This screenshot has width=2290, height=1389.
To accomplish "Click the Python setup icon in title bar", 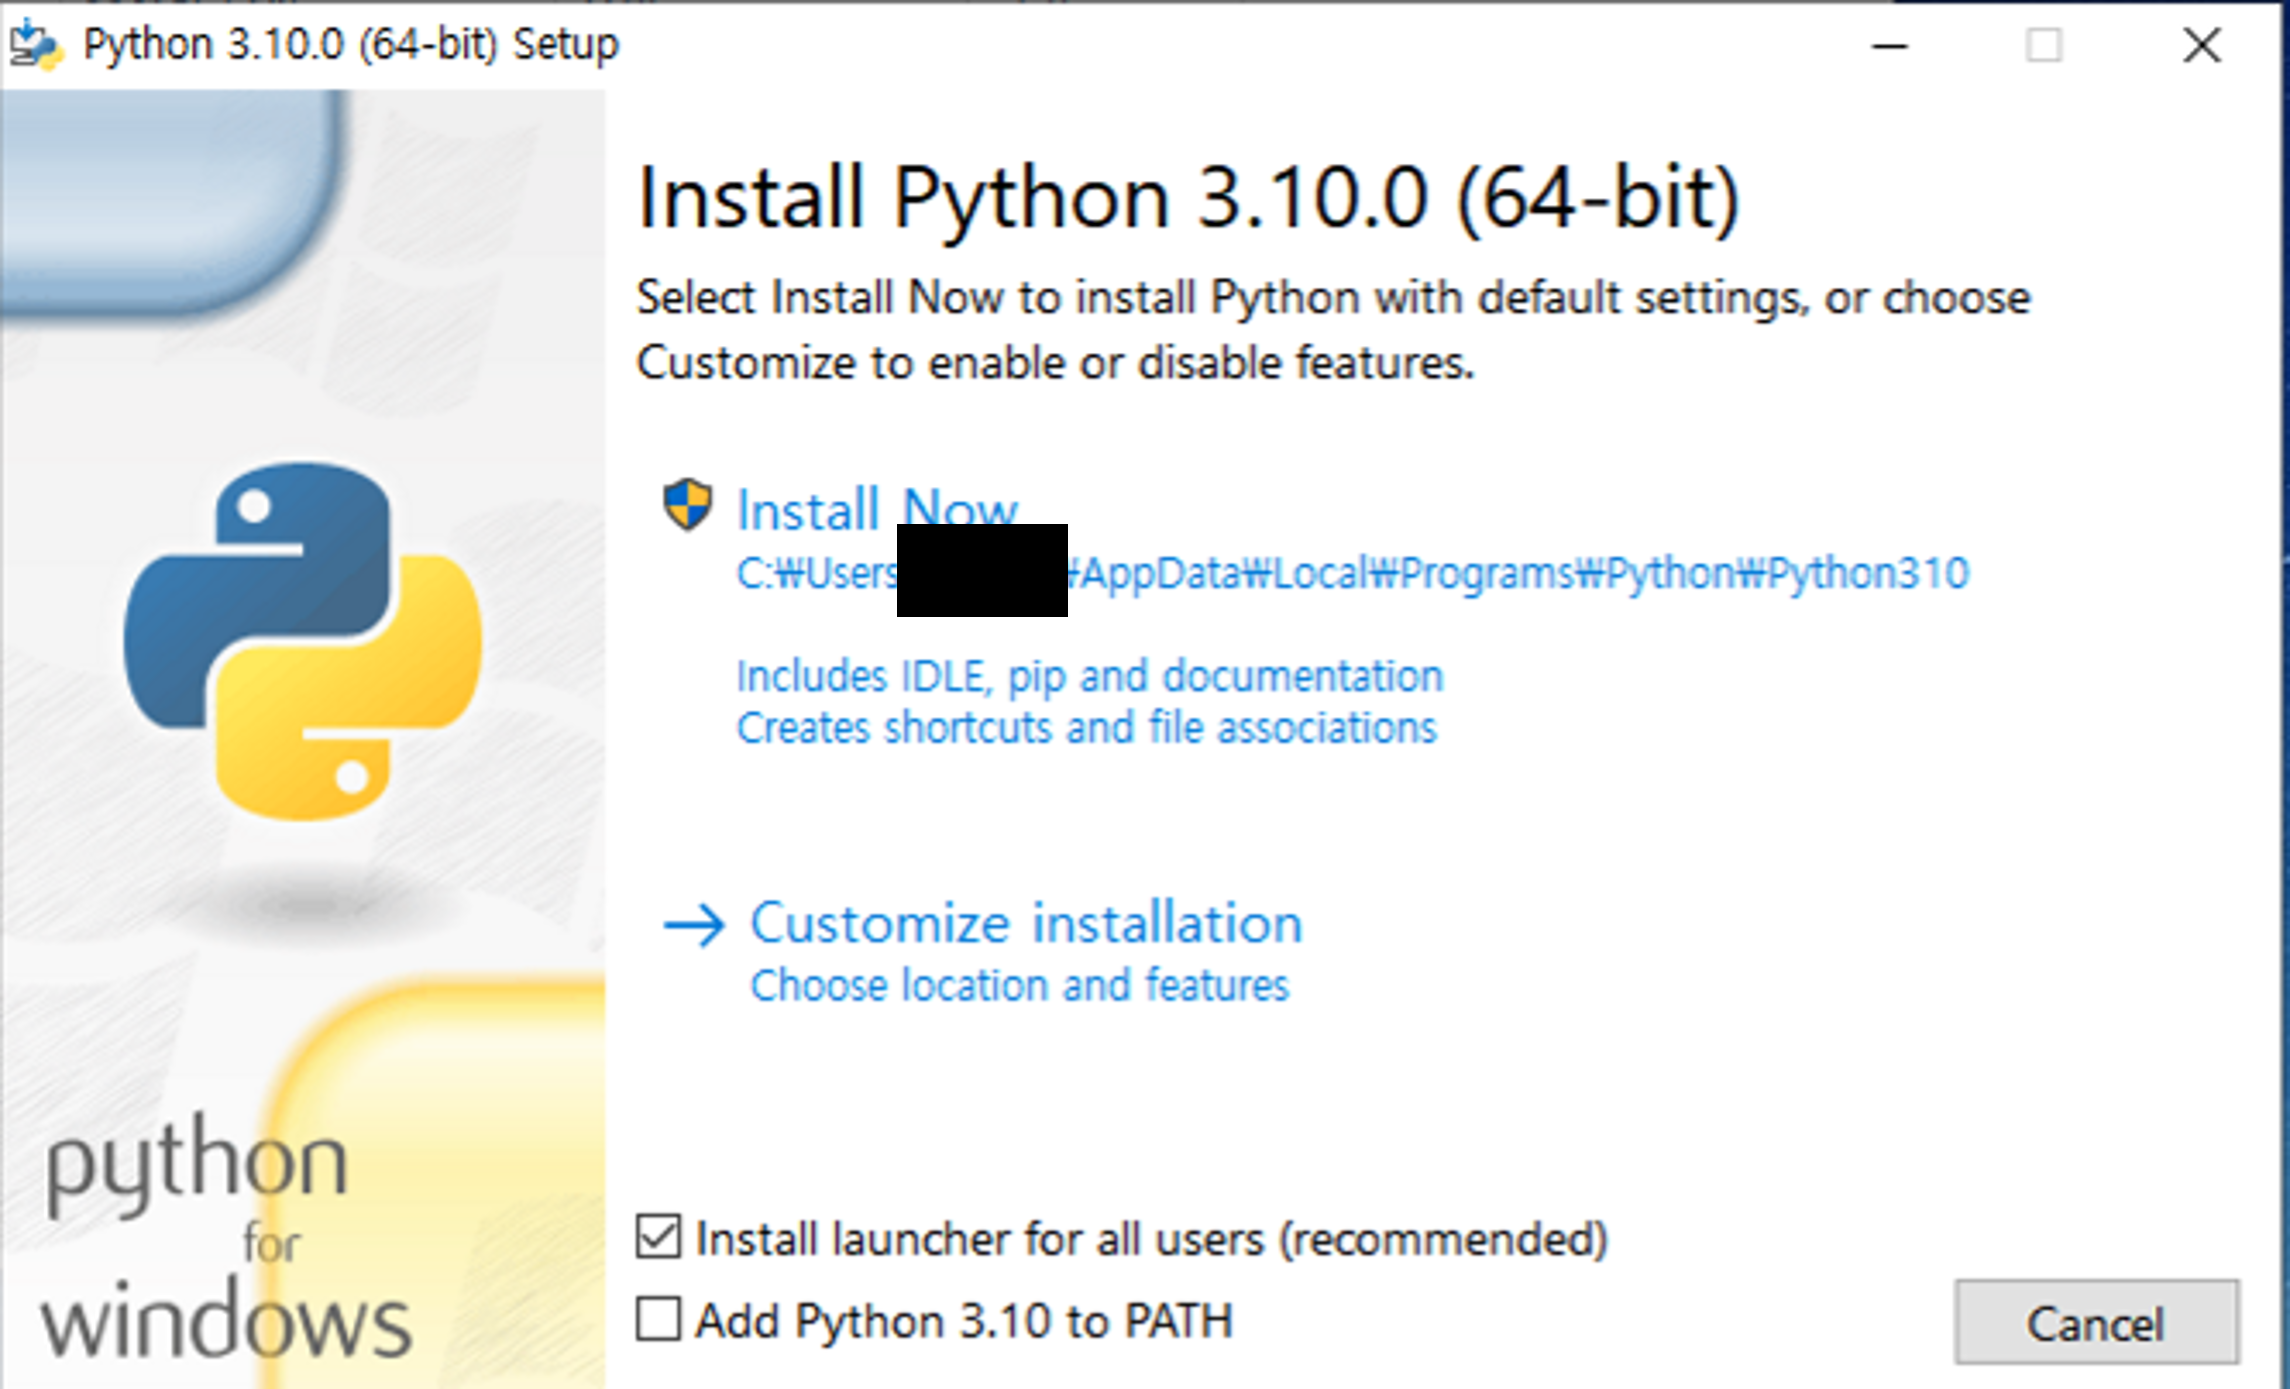I will point(36,45).
